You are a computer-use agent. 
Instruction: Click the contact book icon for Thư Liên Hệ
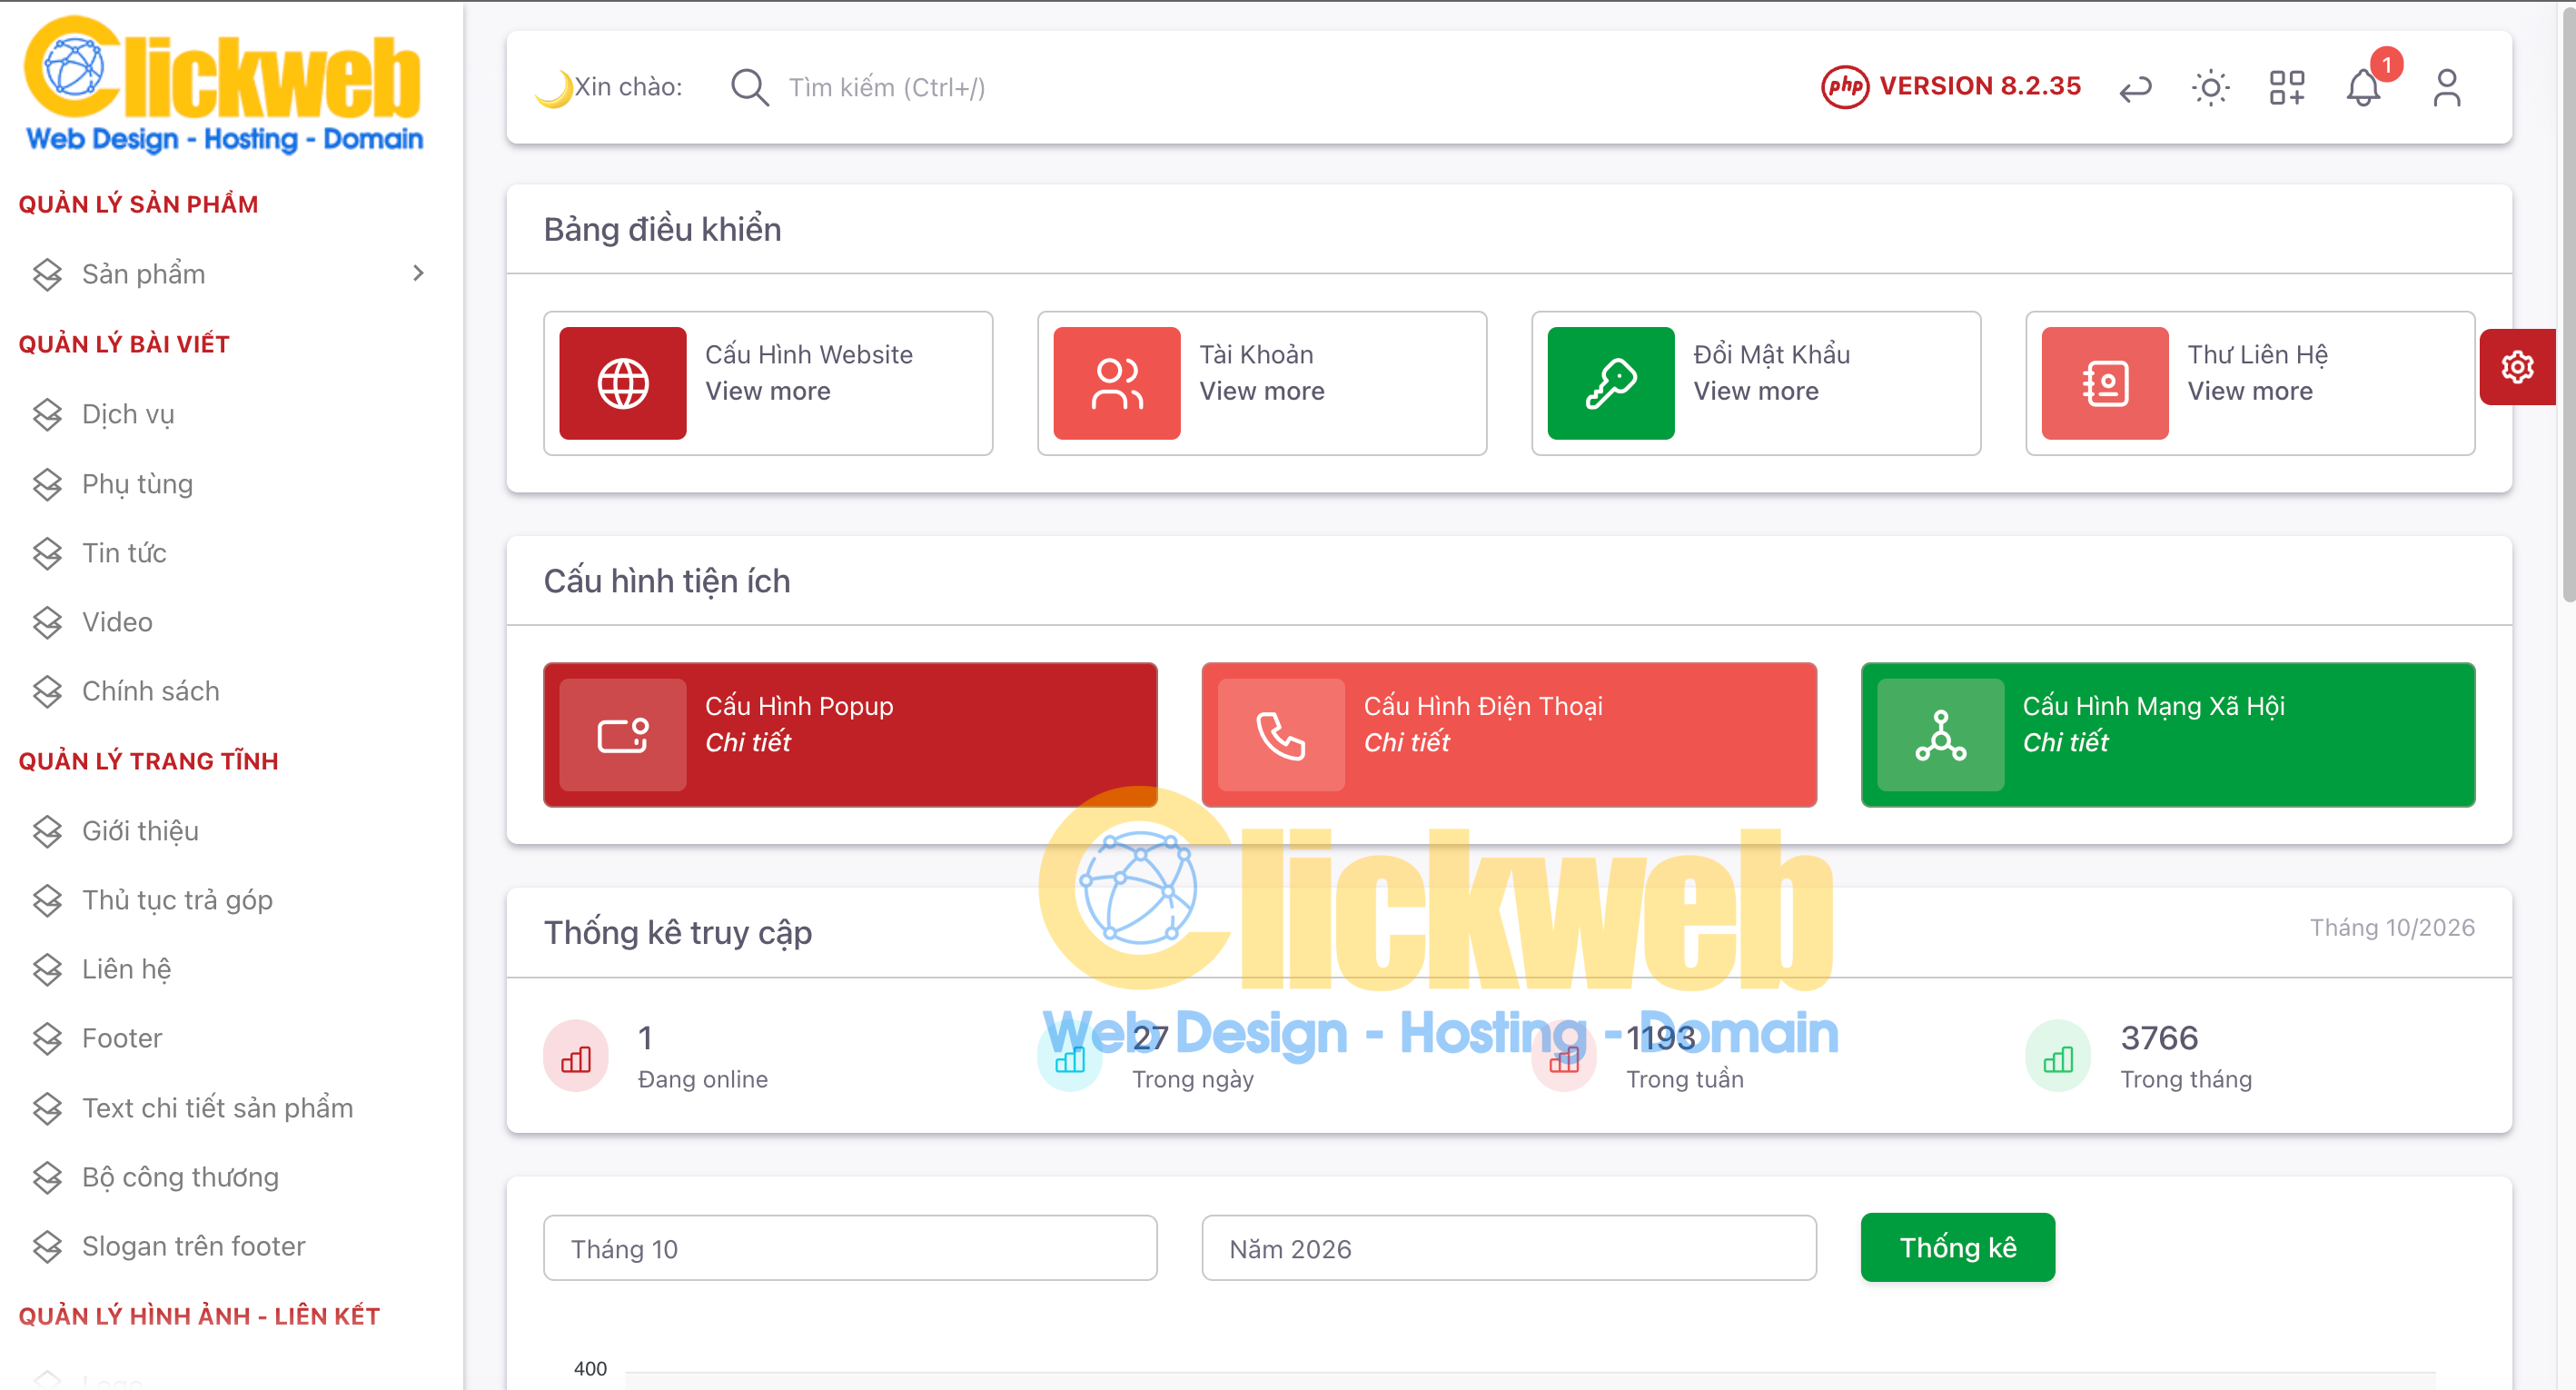[x=2105, y=383]
